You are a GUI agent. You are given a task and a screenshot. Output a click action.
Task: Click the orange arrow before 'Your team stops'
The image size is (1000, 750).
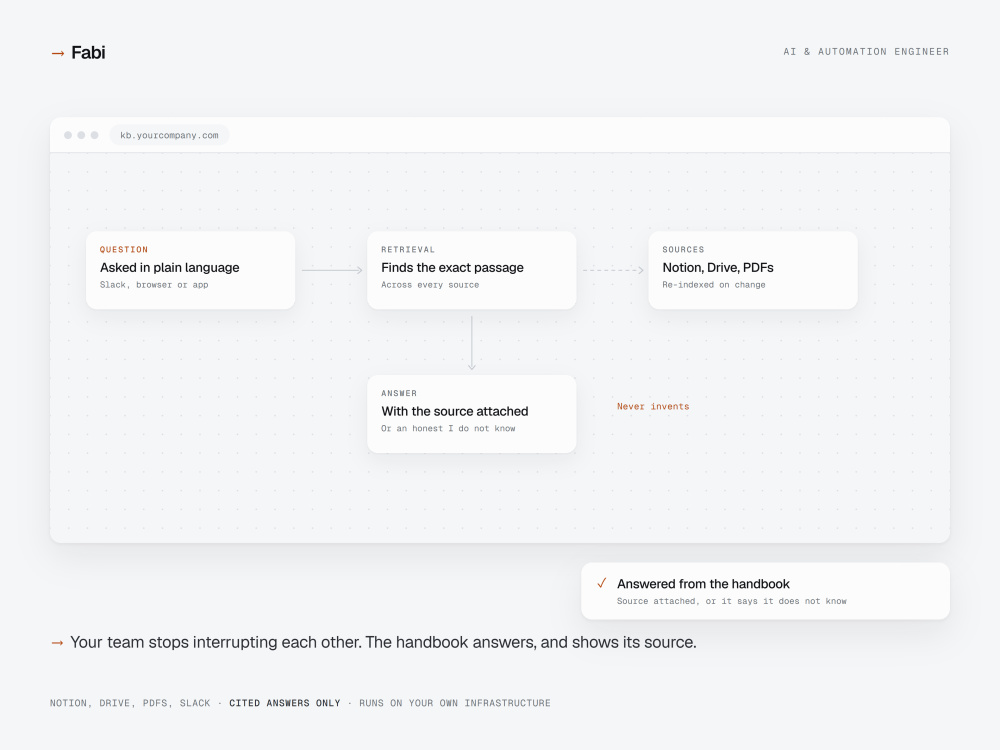pyautogui.click(x=57, y=643)
